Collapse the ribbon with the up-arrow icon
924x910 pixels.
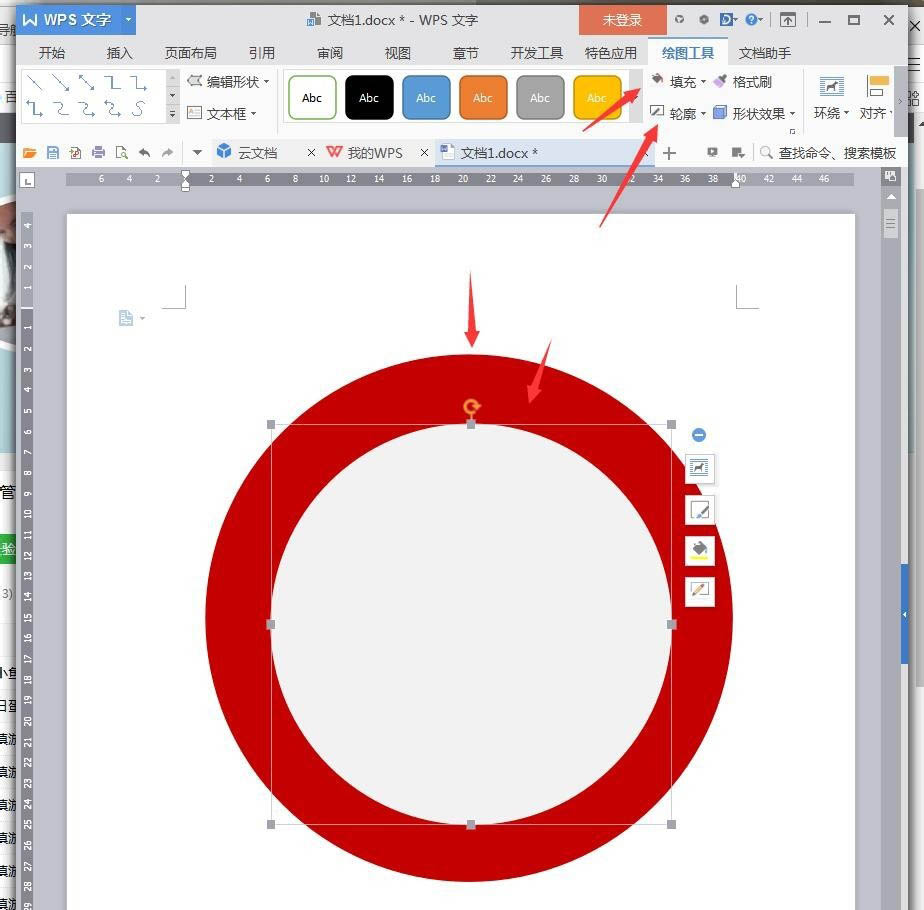[x=788, y=20]
